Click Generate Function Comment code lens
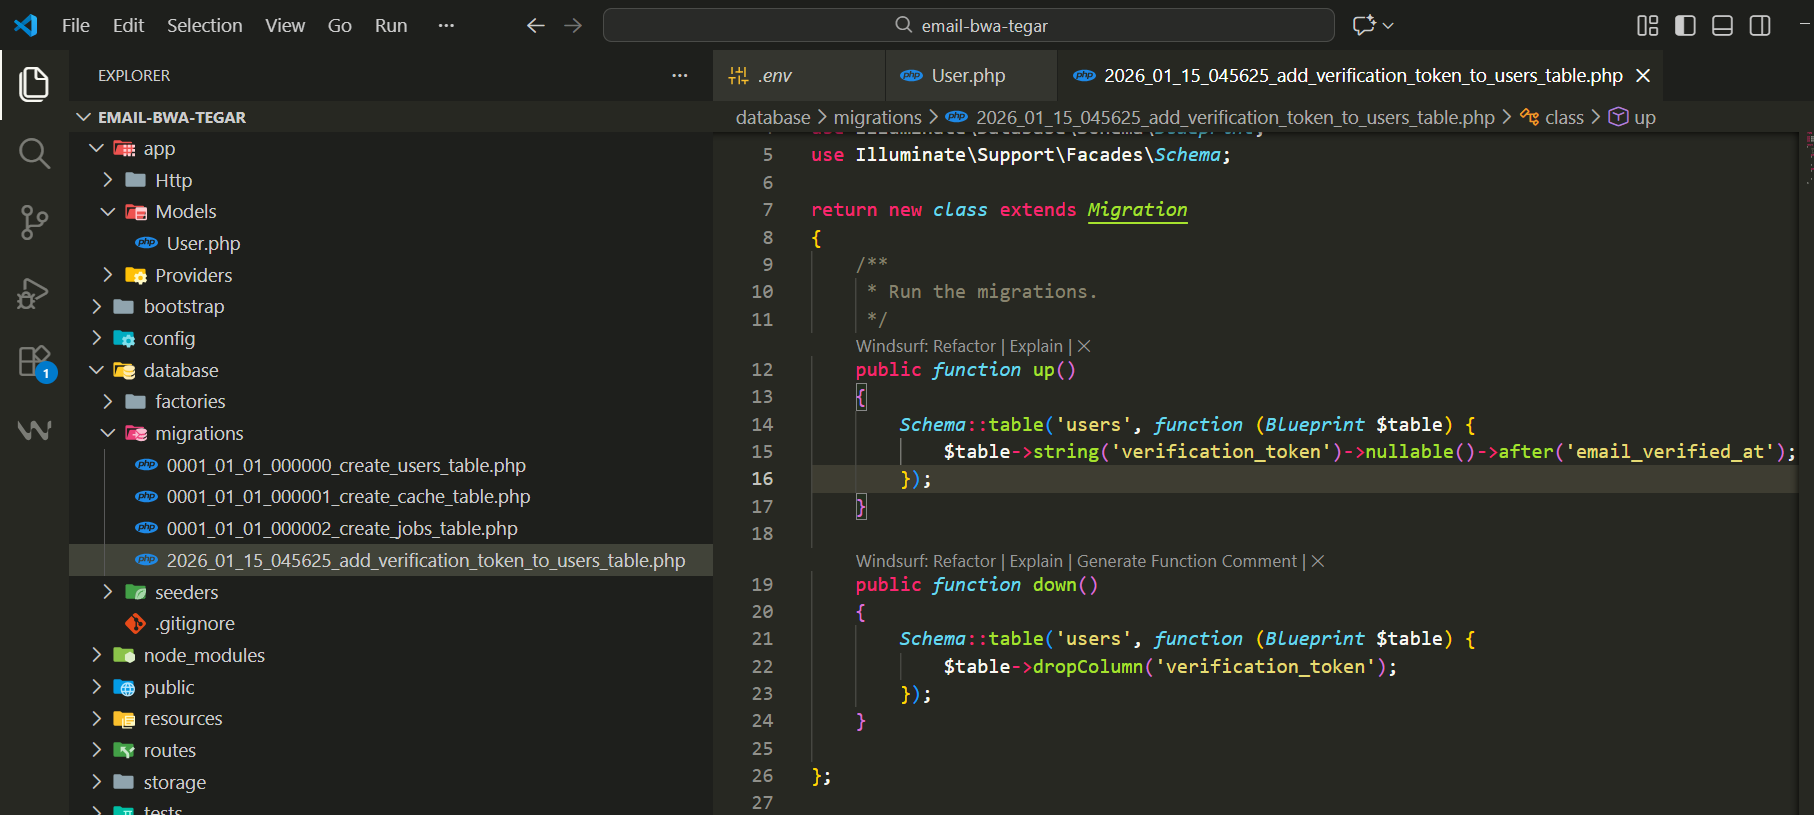 [1186, 561]
